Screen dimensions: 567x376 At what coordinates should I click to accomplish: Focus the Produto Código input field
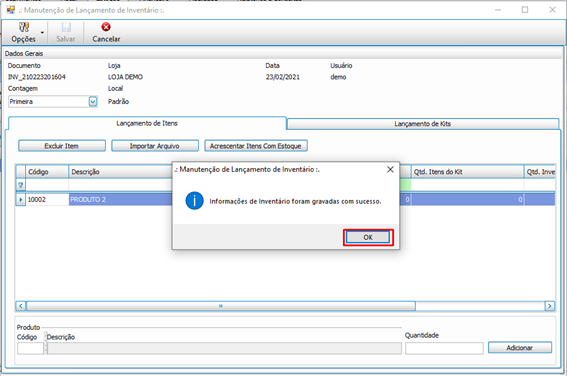pos(30,349)
